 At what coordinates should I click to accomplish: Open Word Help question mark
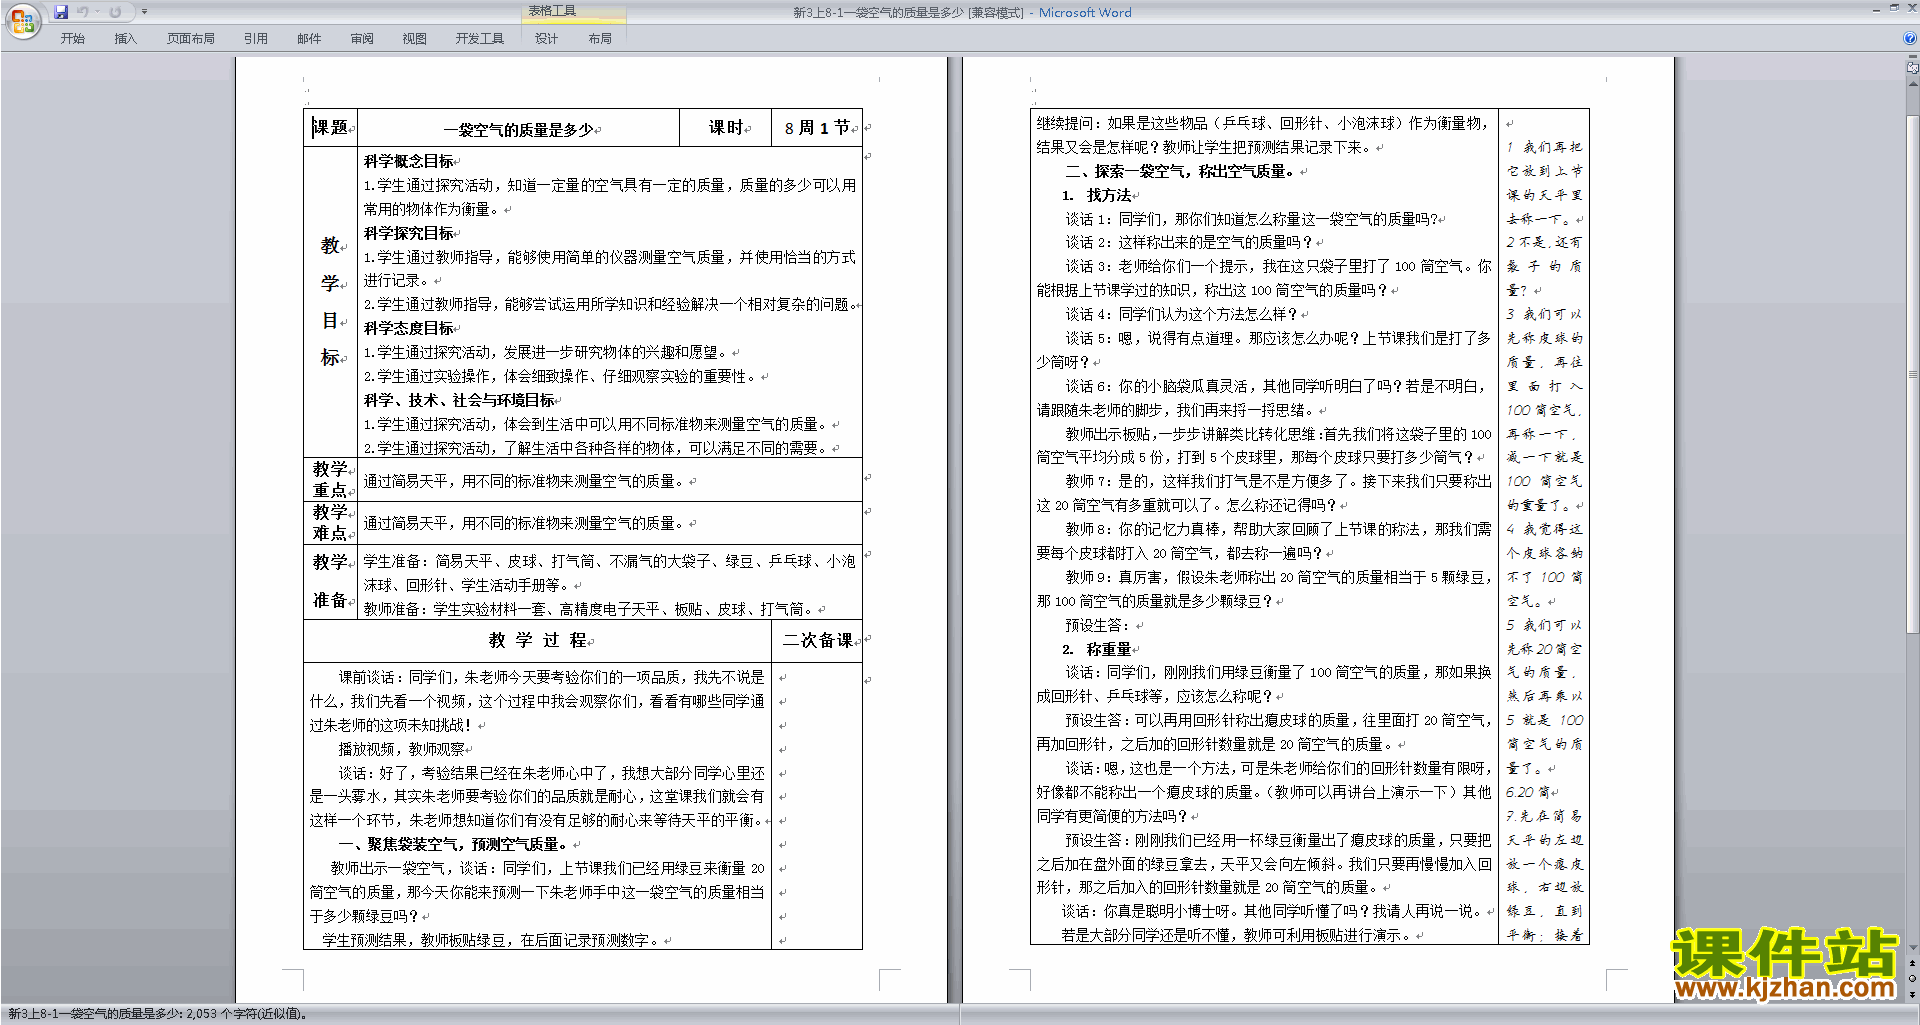1910,38
